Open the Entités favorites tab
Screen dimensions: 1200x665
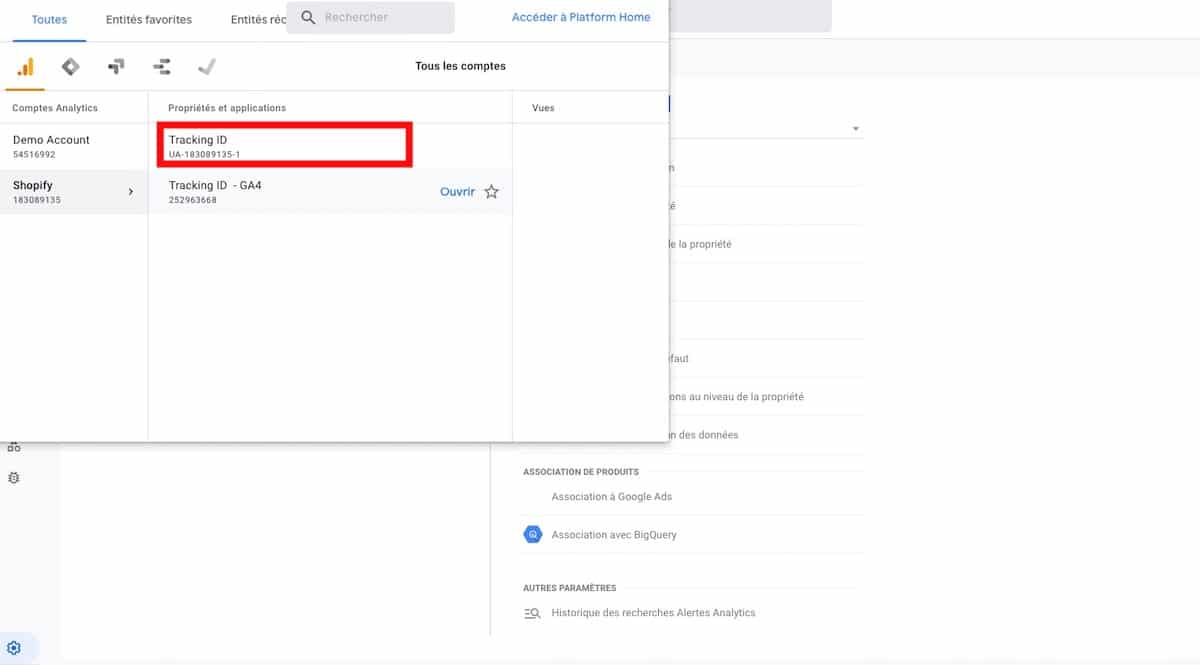tap(149, 19)
